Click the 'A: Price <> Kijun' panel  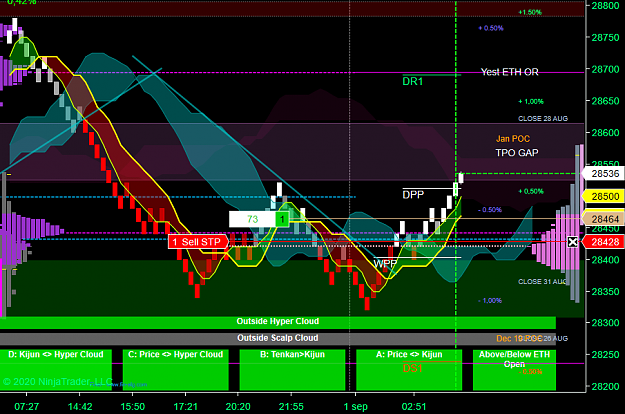pos(409,370)
